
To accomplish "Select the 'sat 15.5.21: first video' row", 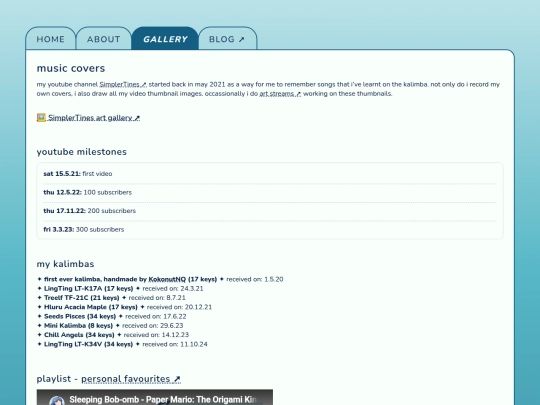I will click(x=270, y=174).
